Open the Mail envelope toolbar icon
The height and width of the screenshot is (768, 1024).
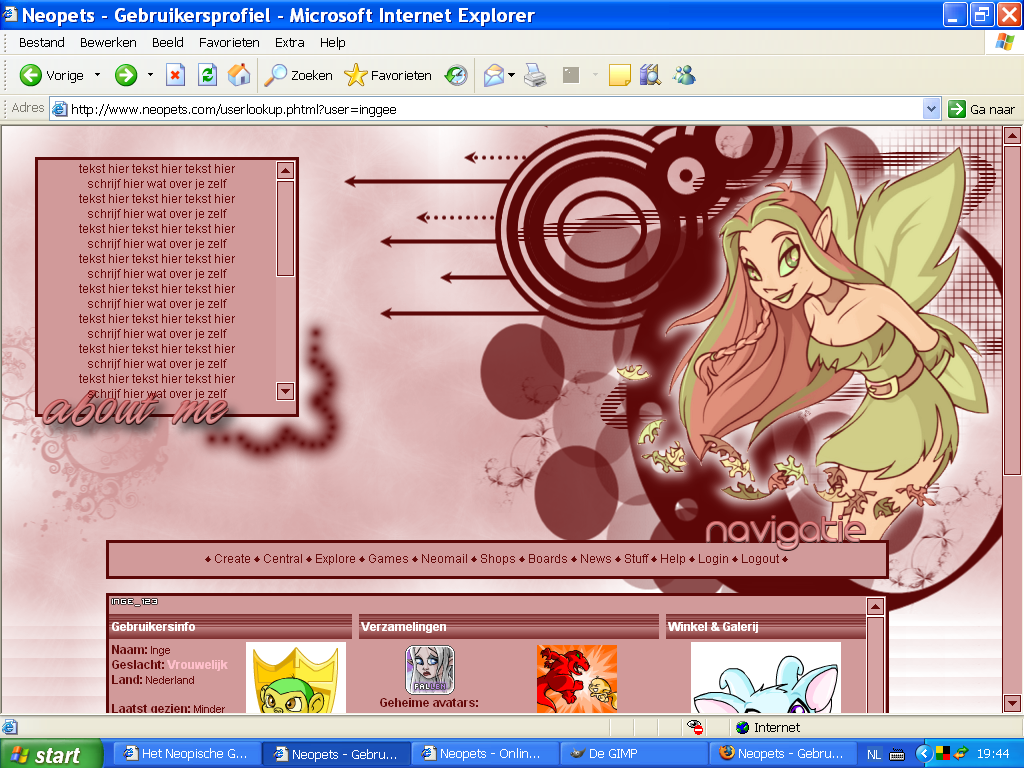tap(494, 75)
